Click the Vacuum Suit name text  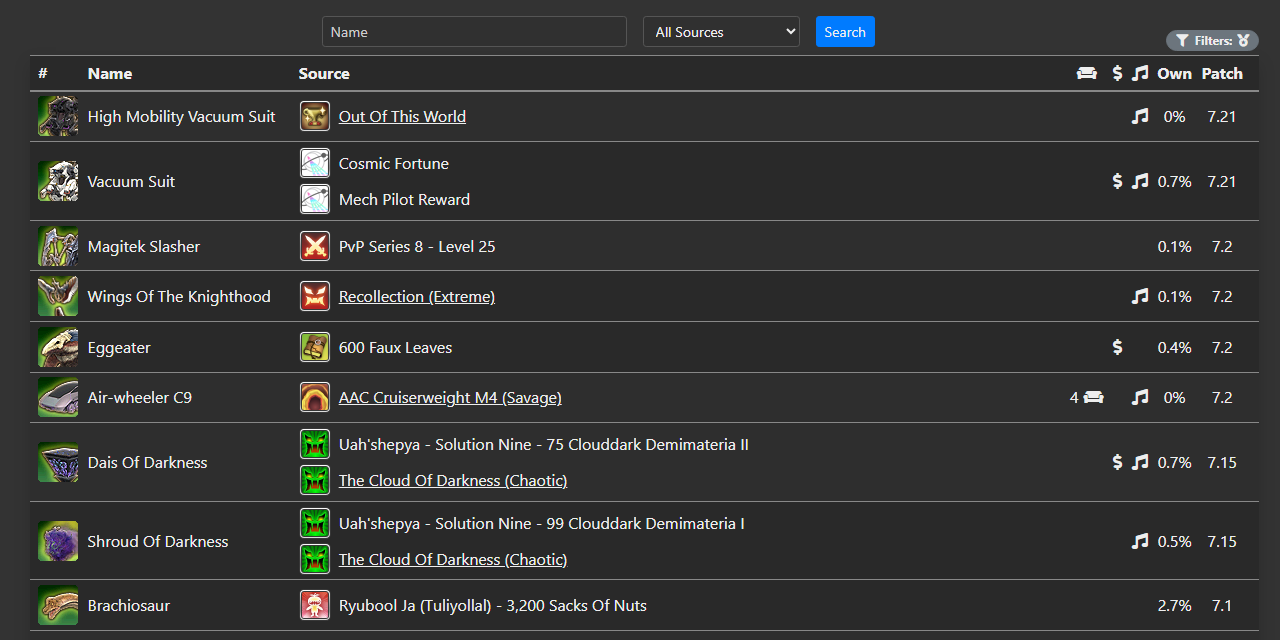[131, 181]
